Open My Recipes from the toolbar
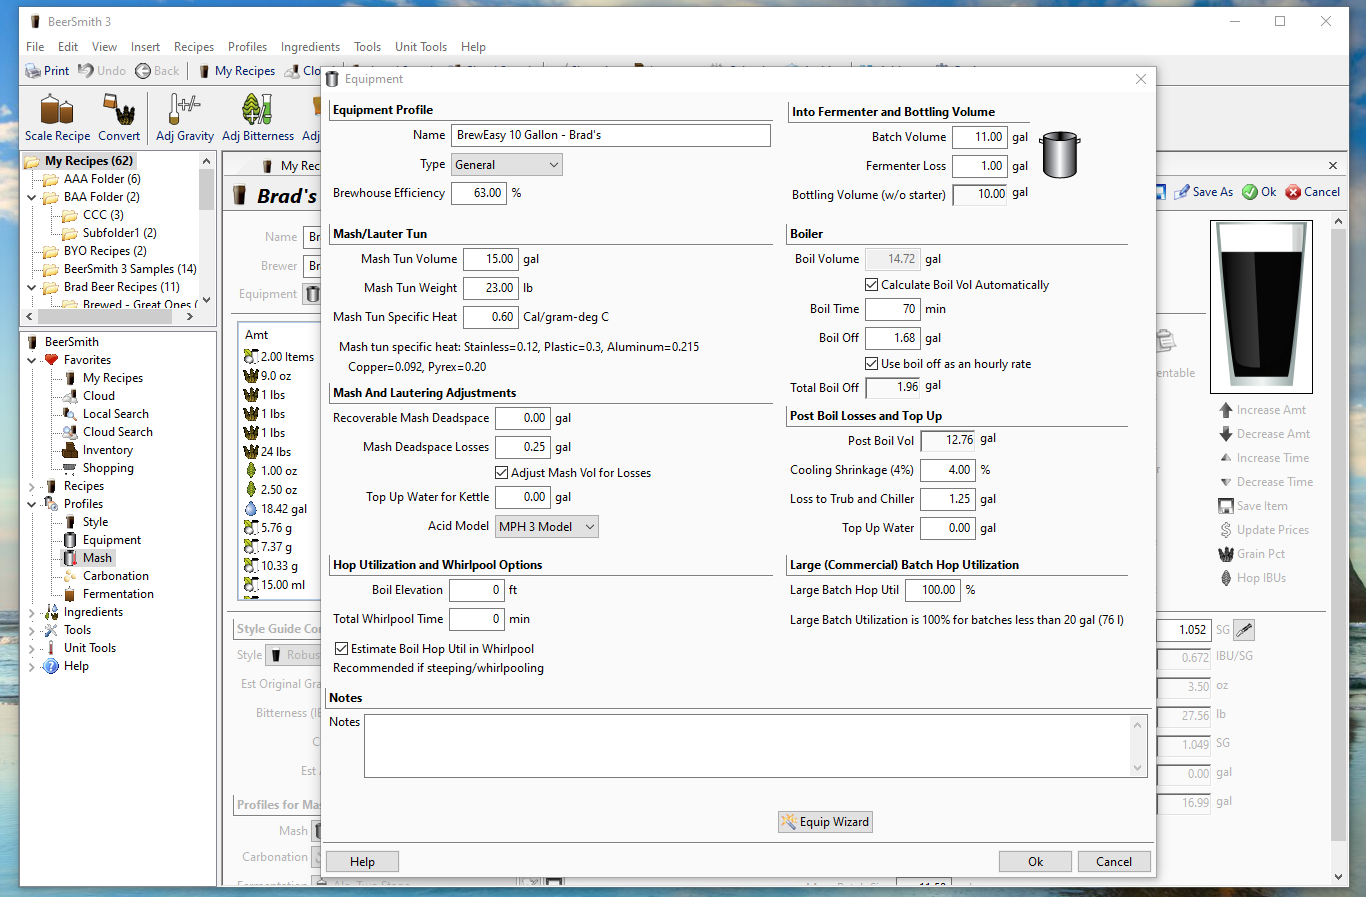 coord(236,71)
